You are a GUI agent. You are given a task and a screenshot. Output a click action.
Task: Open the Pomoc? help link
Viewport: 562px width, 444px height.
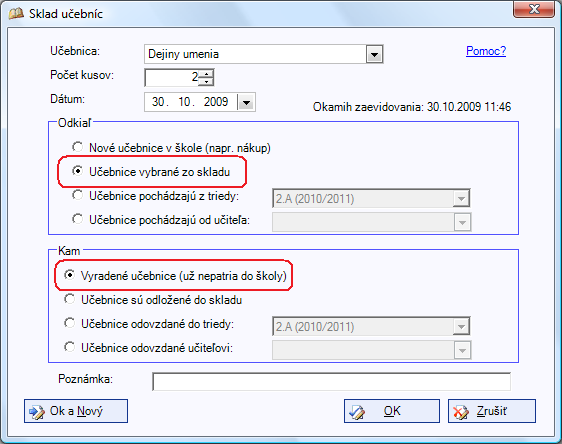[486, 51]
